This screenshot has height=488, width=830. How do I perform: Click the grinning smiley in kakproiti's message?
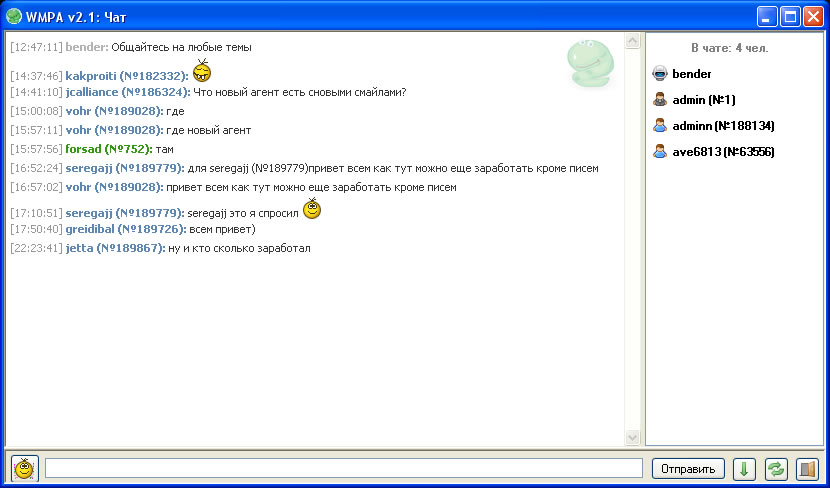coord(202,70)
